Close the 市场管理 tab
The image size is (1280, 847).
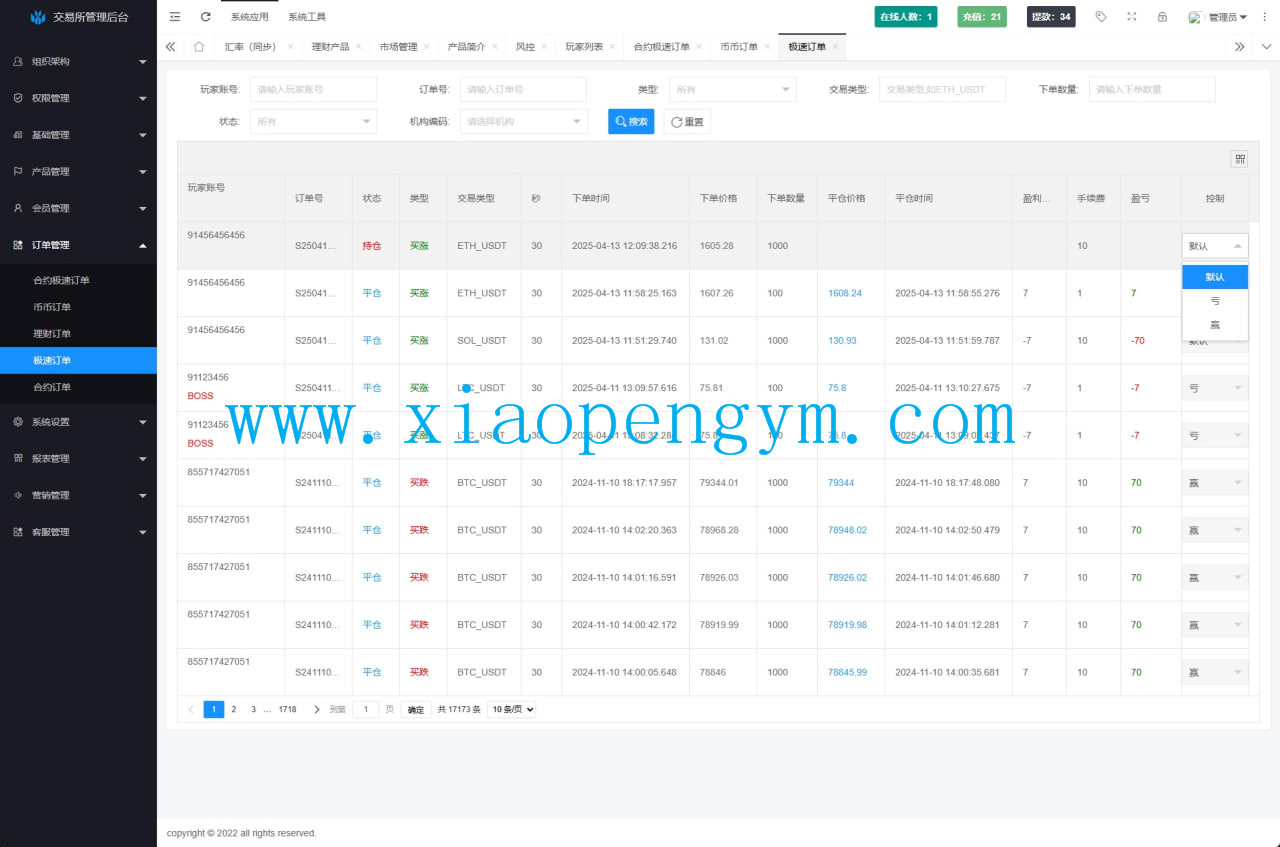coord(427,46)
